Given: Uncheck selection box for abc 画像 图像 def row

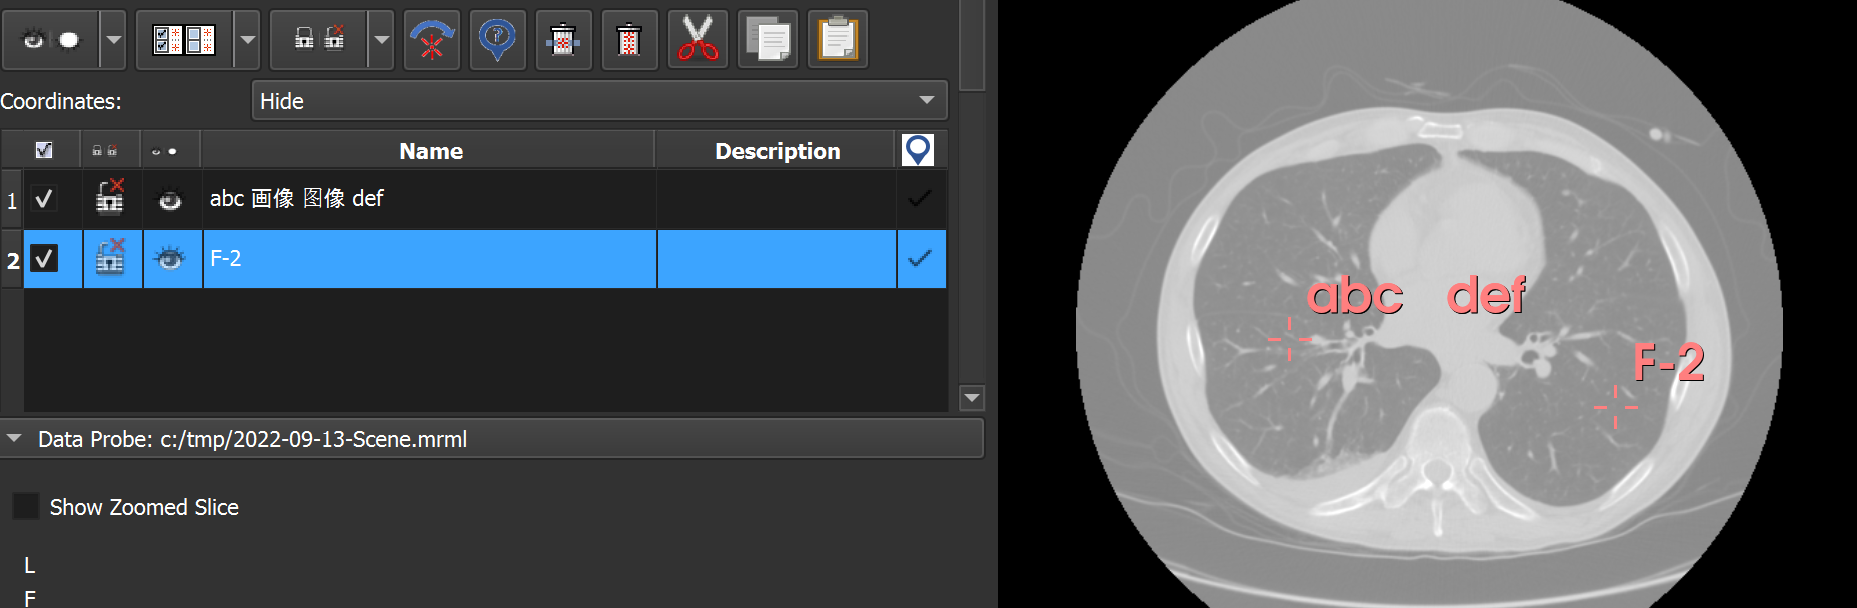Looking at the screenshot, I should click(44, 199).
